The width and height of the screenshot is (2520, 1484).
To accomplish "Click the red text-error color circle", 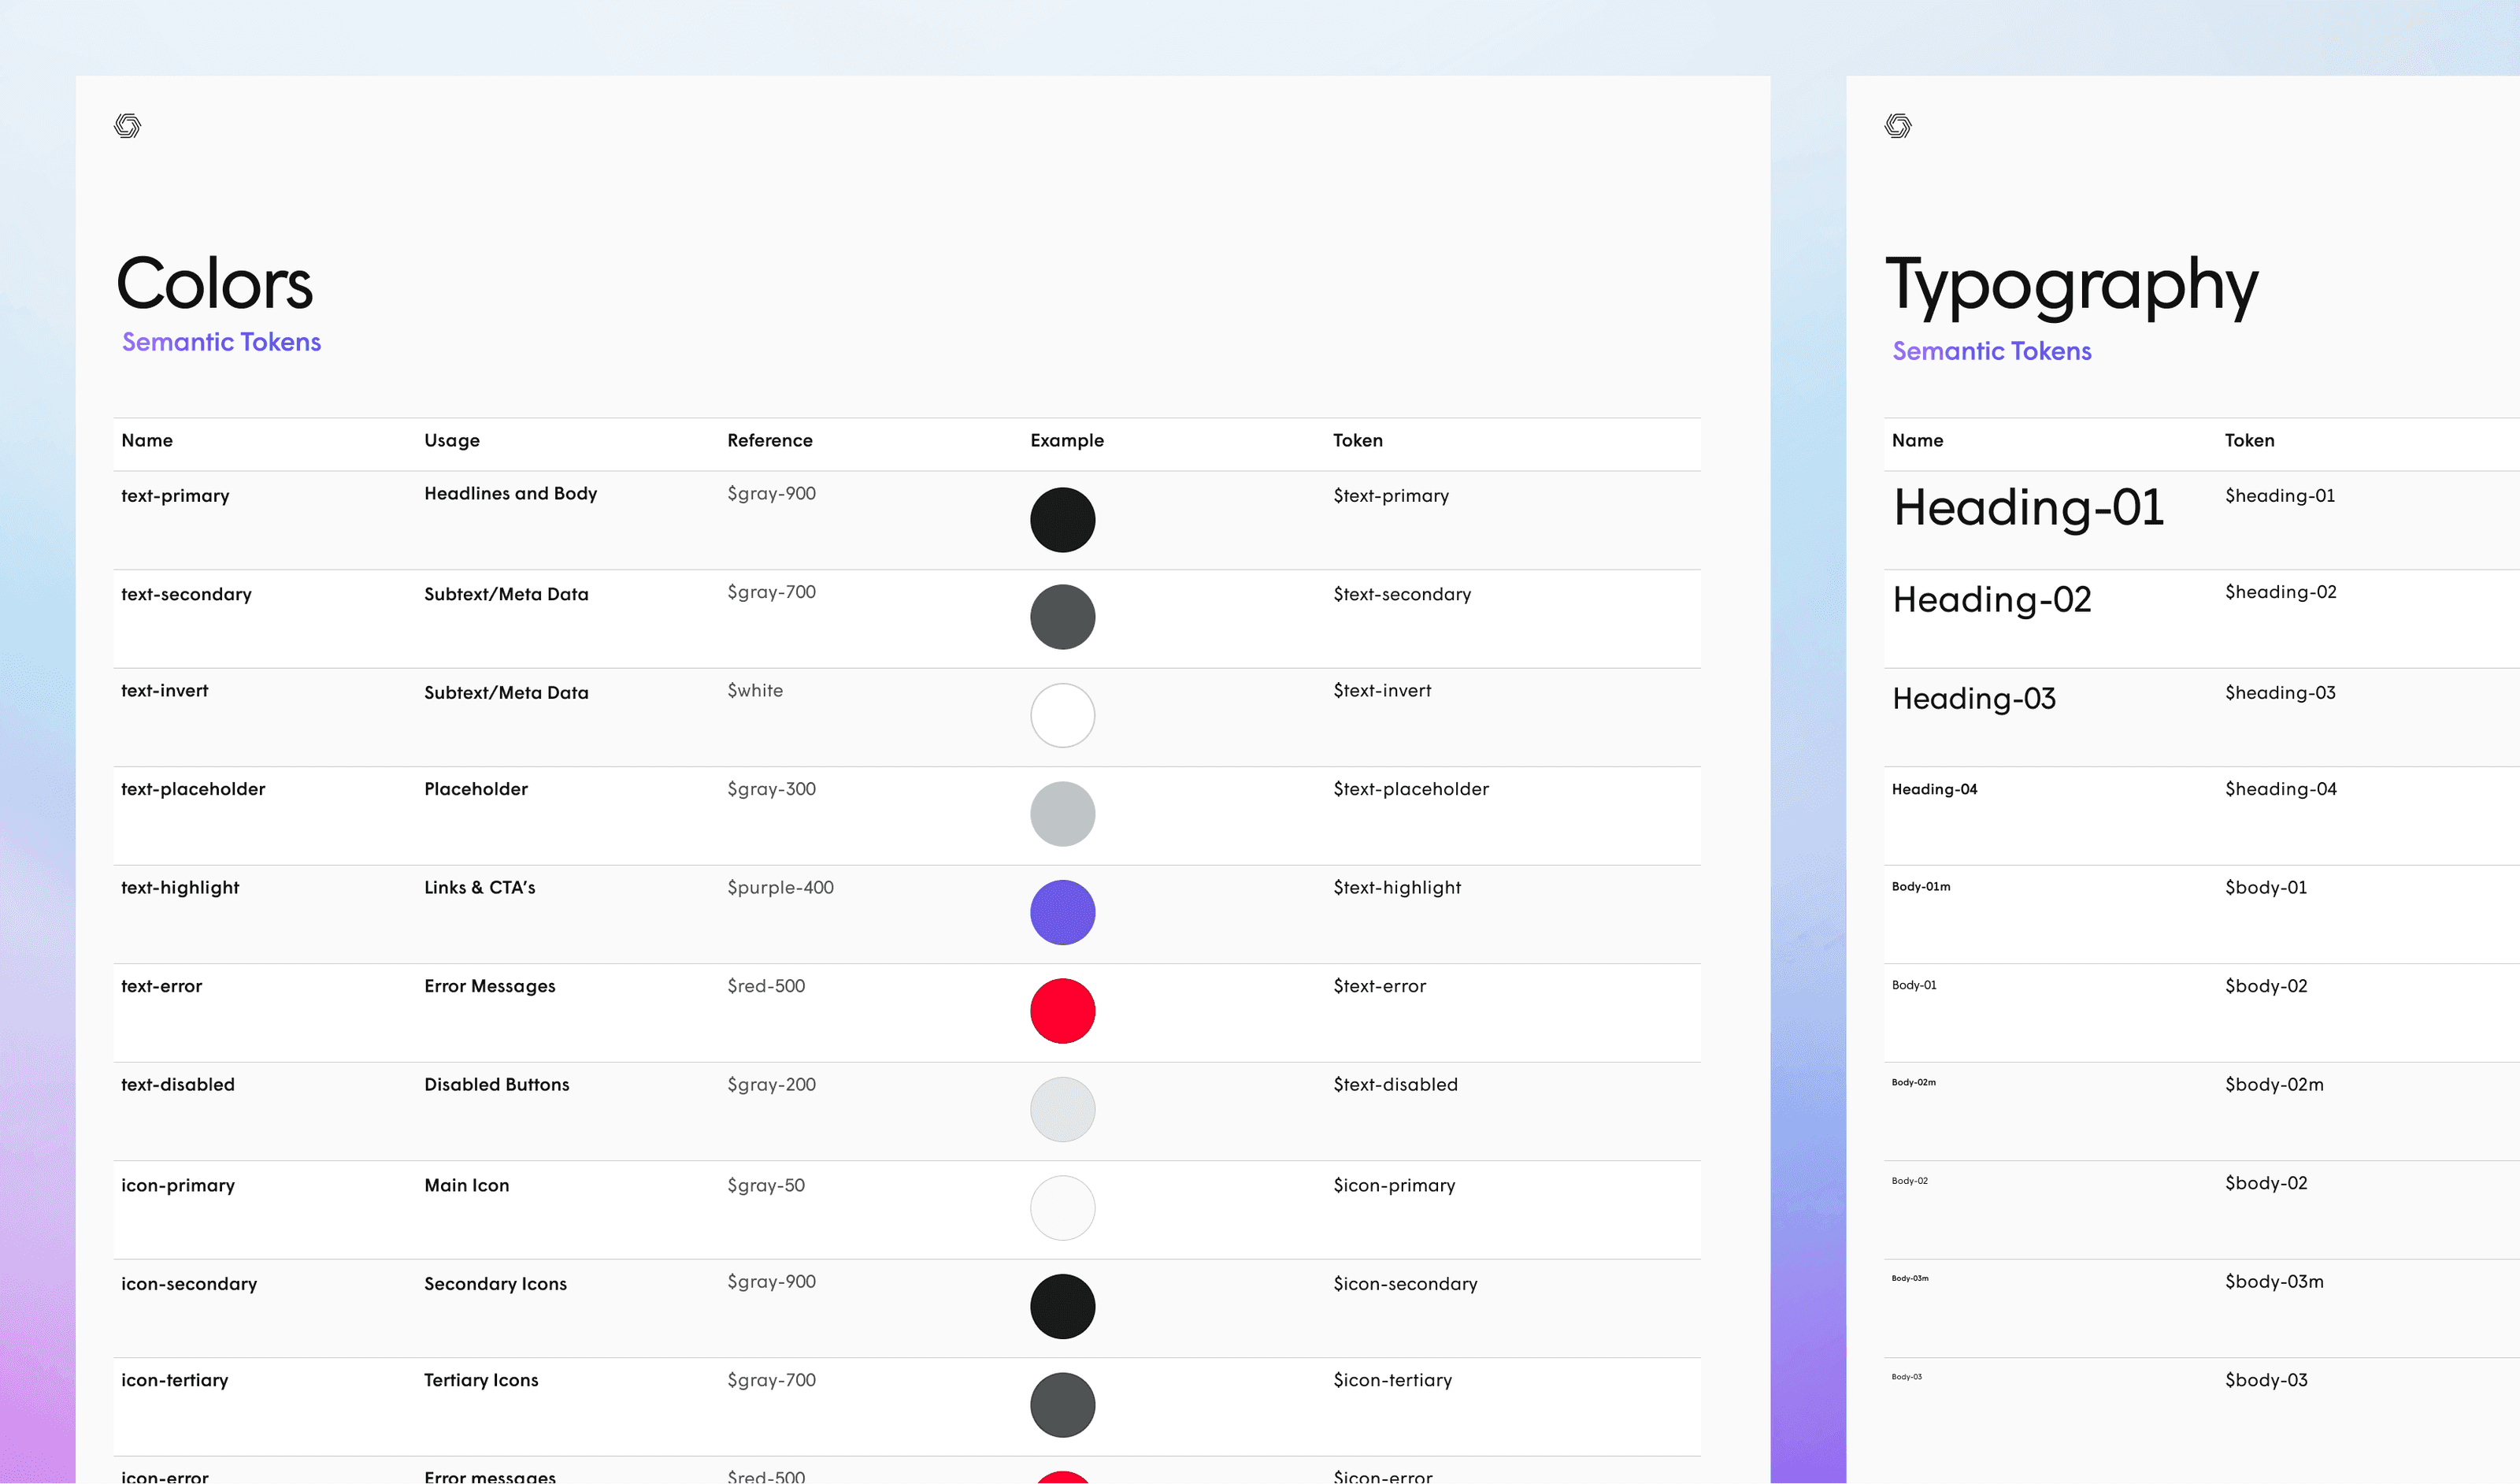I will coord(1062,1011).
